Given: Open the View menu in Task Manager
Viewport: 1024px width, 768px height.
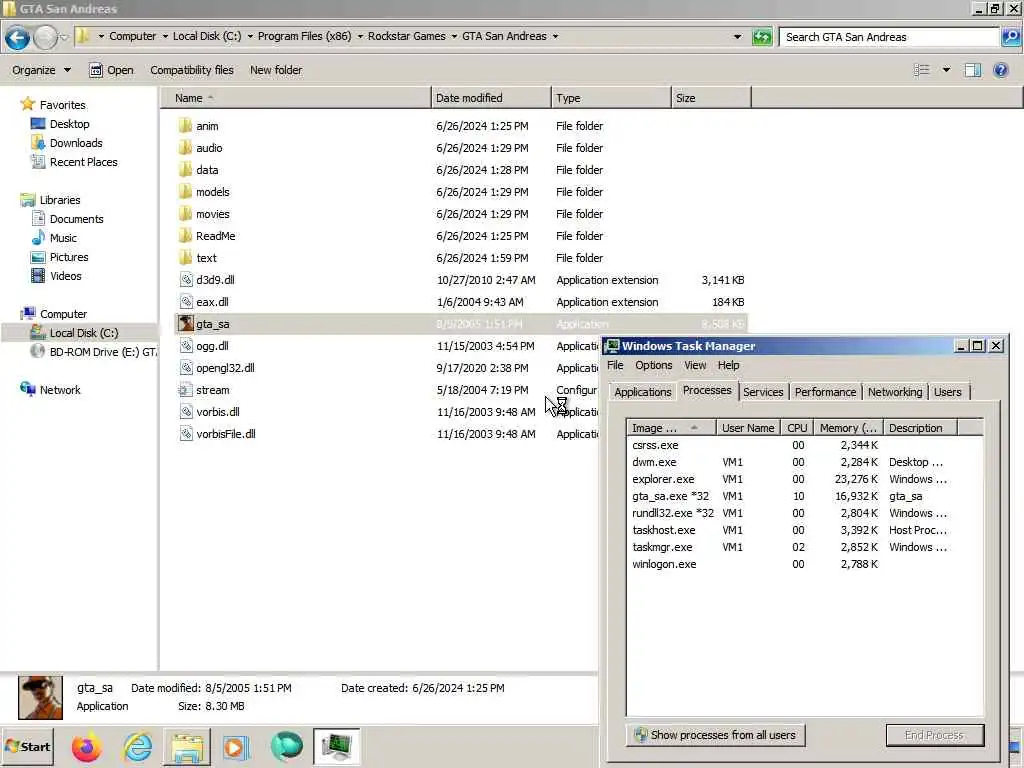Looking at the screenshot, I should click(x=695, y=365).
